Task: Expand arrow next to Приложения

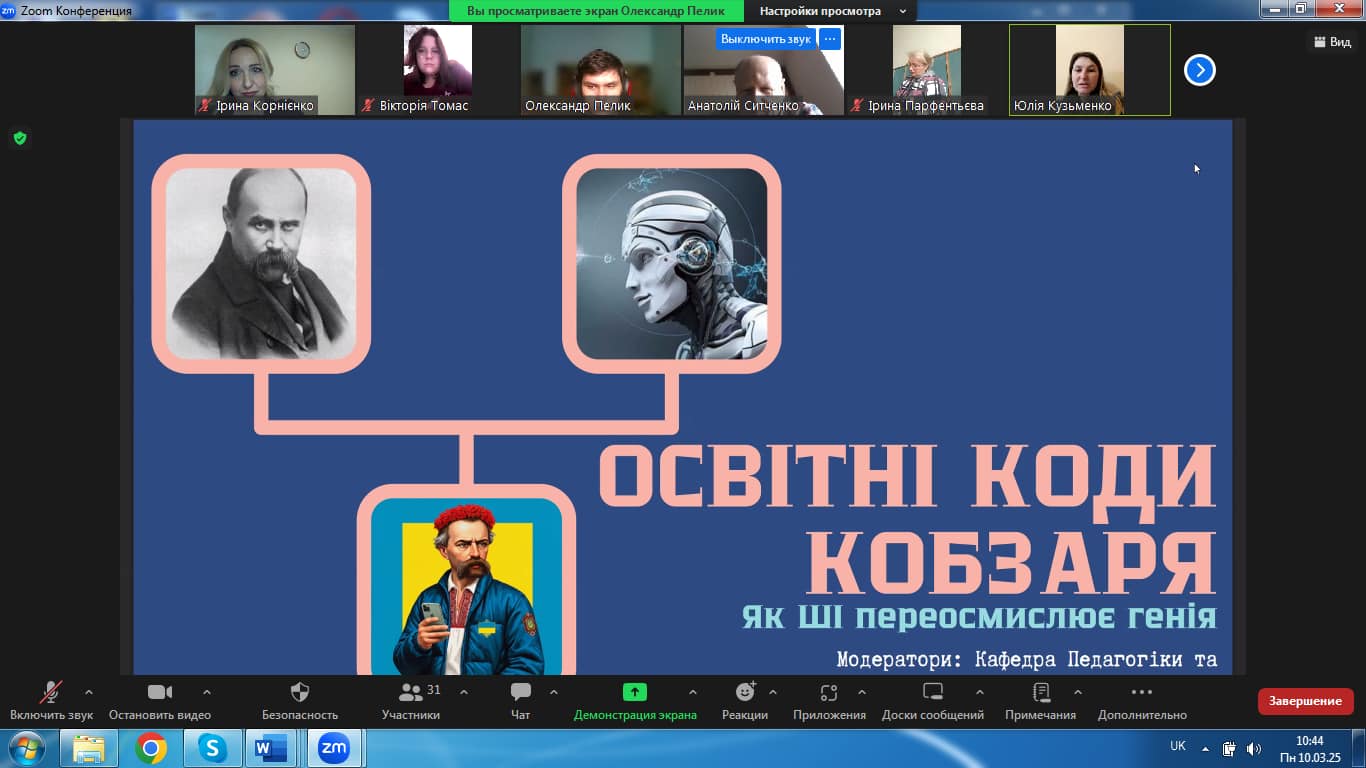Action: pyautogui.click(x=862, y=692)
